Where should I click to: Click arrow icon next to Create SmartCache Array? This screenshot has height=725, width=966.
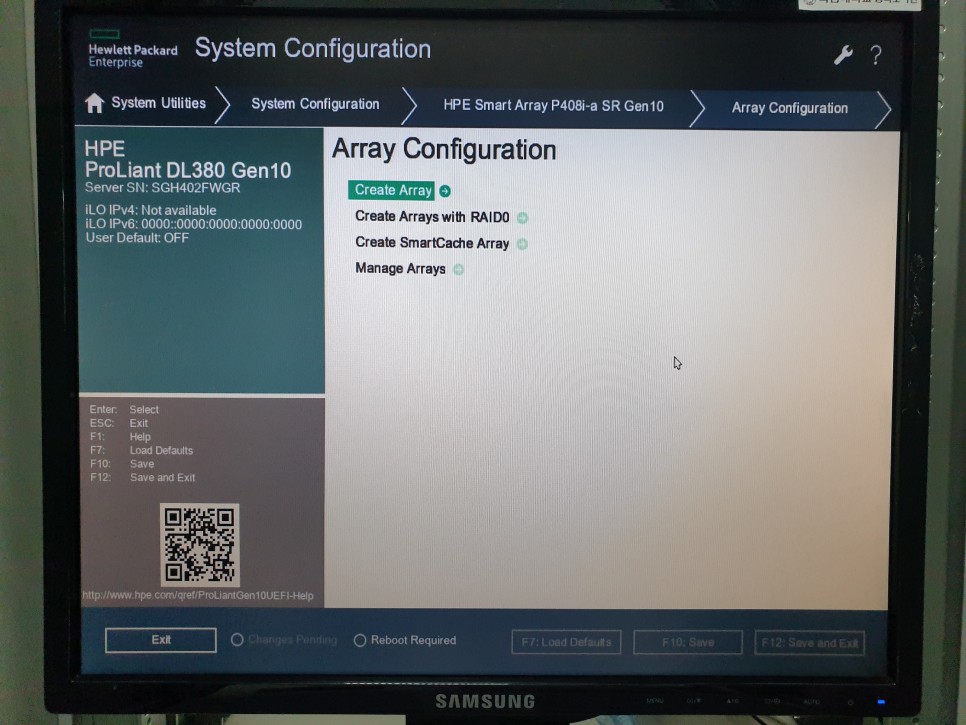click(522, 244)
